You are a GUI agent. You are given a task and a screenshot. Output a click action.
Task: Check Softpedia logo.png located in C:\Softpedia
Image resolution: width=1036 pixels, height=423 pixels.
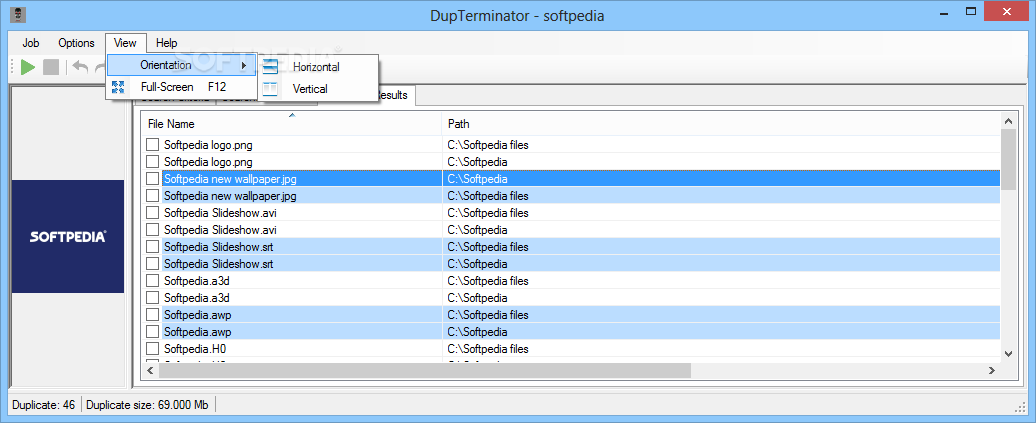coord(153,161)
